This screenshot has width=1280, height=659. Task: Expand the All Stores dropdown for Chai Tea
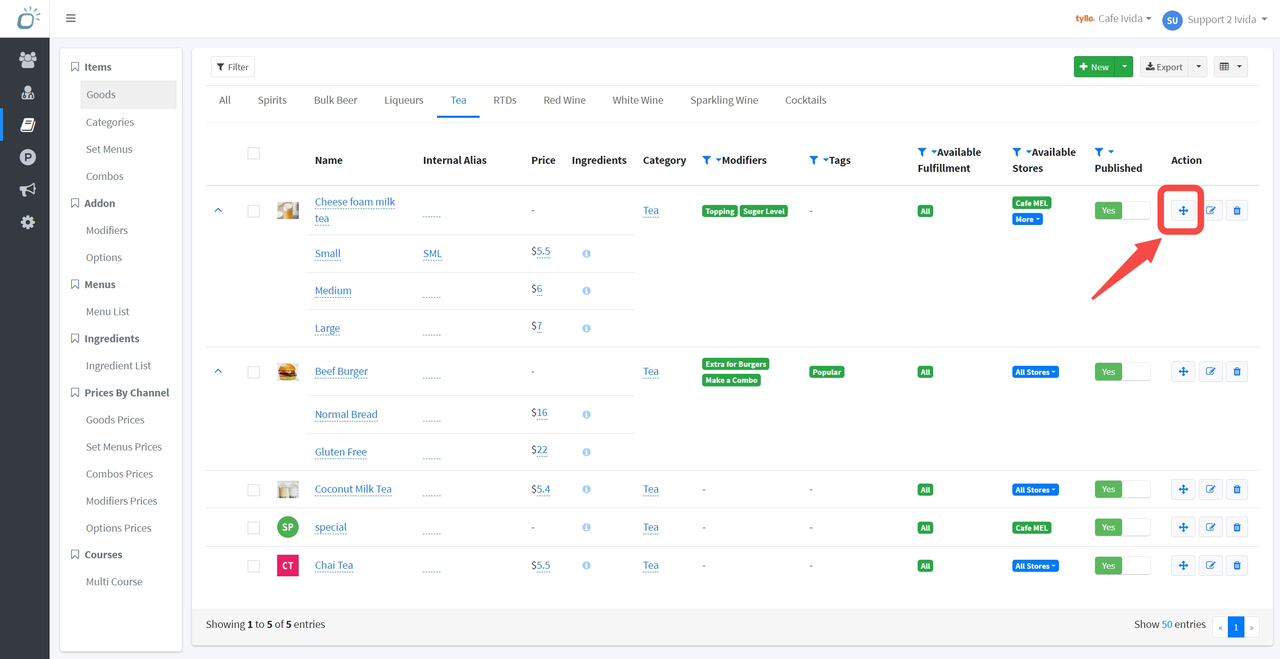tap(1035, 566)
